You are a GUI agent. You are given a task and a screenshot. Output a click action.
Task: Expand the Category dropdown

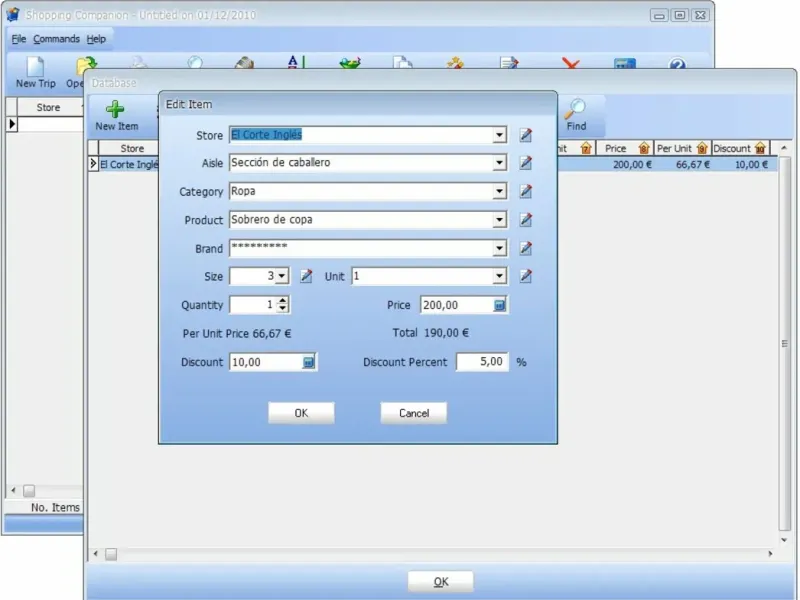[x=499, y=192]
